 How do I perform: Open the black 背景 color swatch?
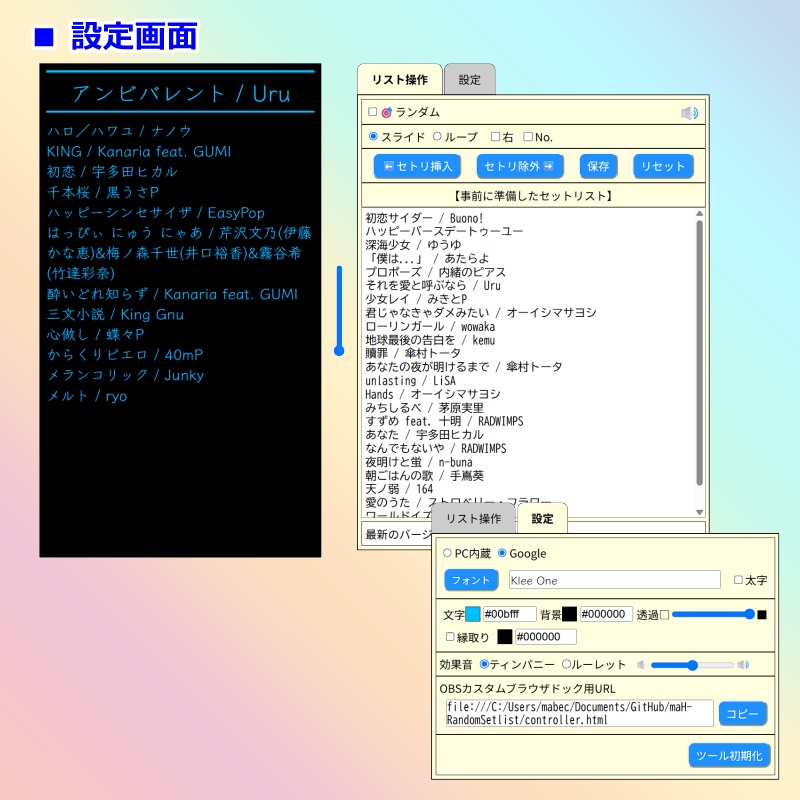click(x=569, y=614)
